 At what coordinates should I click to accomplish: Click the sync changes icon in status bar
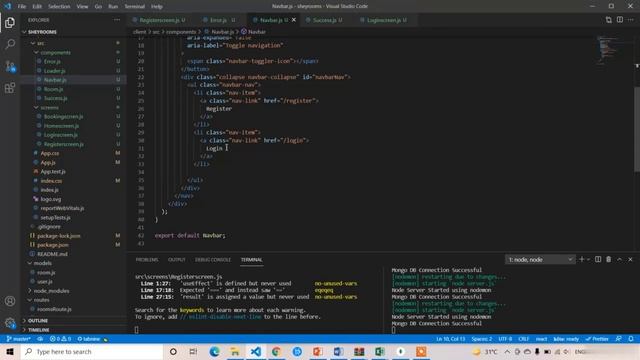click(x=40, y=339)
